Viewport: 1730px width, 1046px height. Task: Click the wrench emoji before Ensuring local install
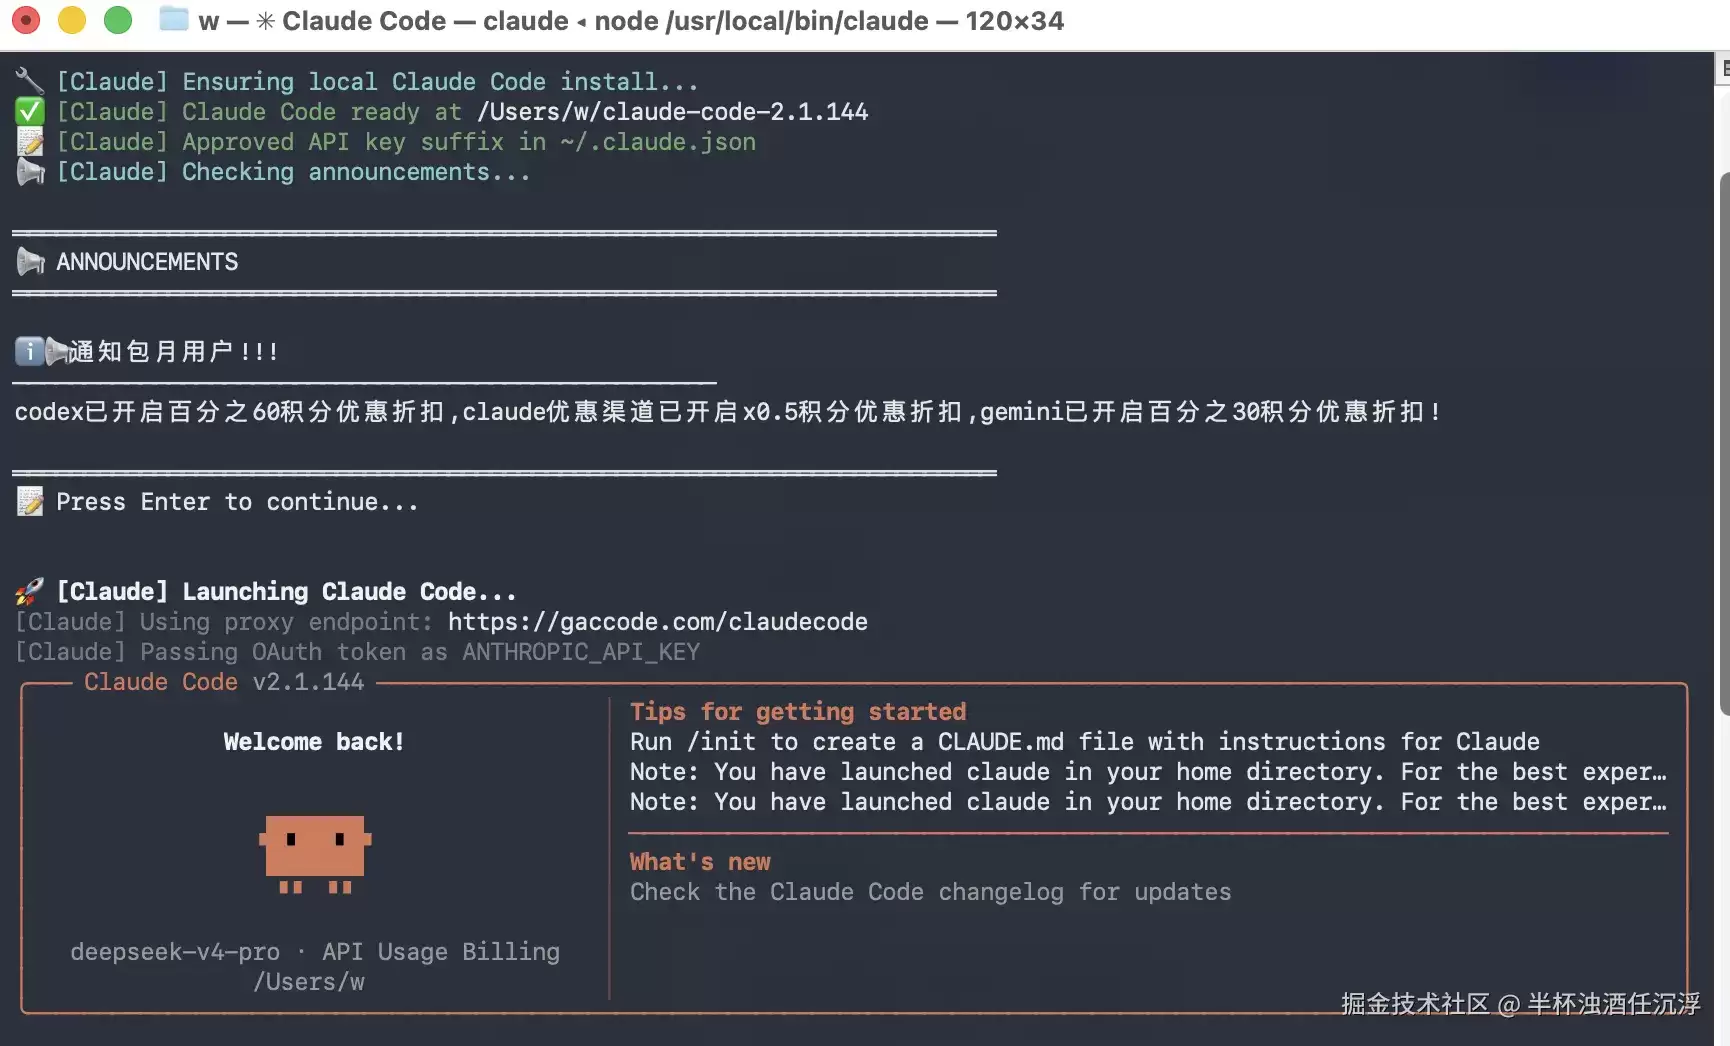[30, 81]
